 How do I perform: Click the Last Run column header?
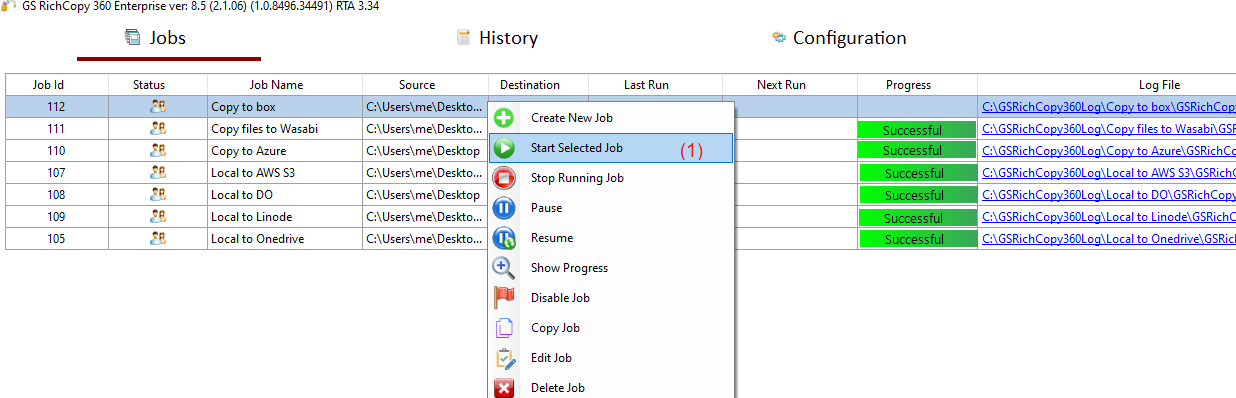(x=655, y=84)
